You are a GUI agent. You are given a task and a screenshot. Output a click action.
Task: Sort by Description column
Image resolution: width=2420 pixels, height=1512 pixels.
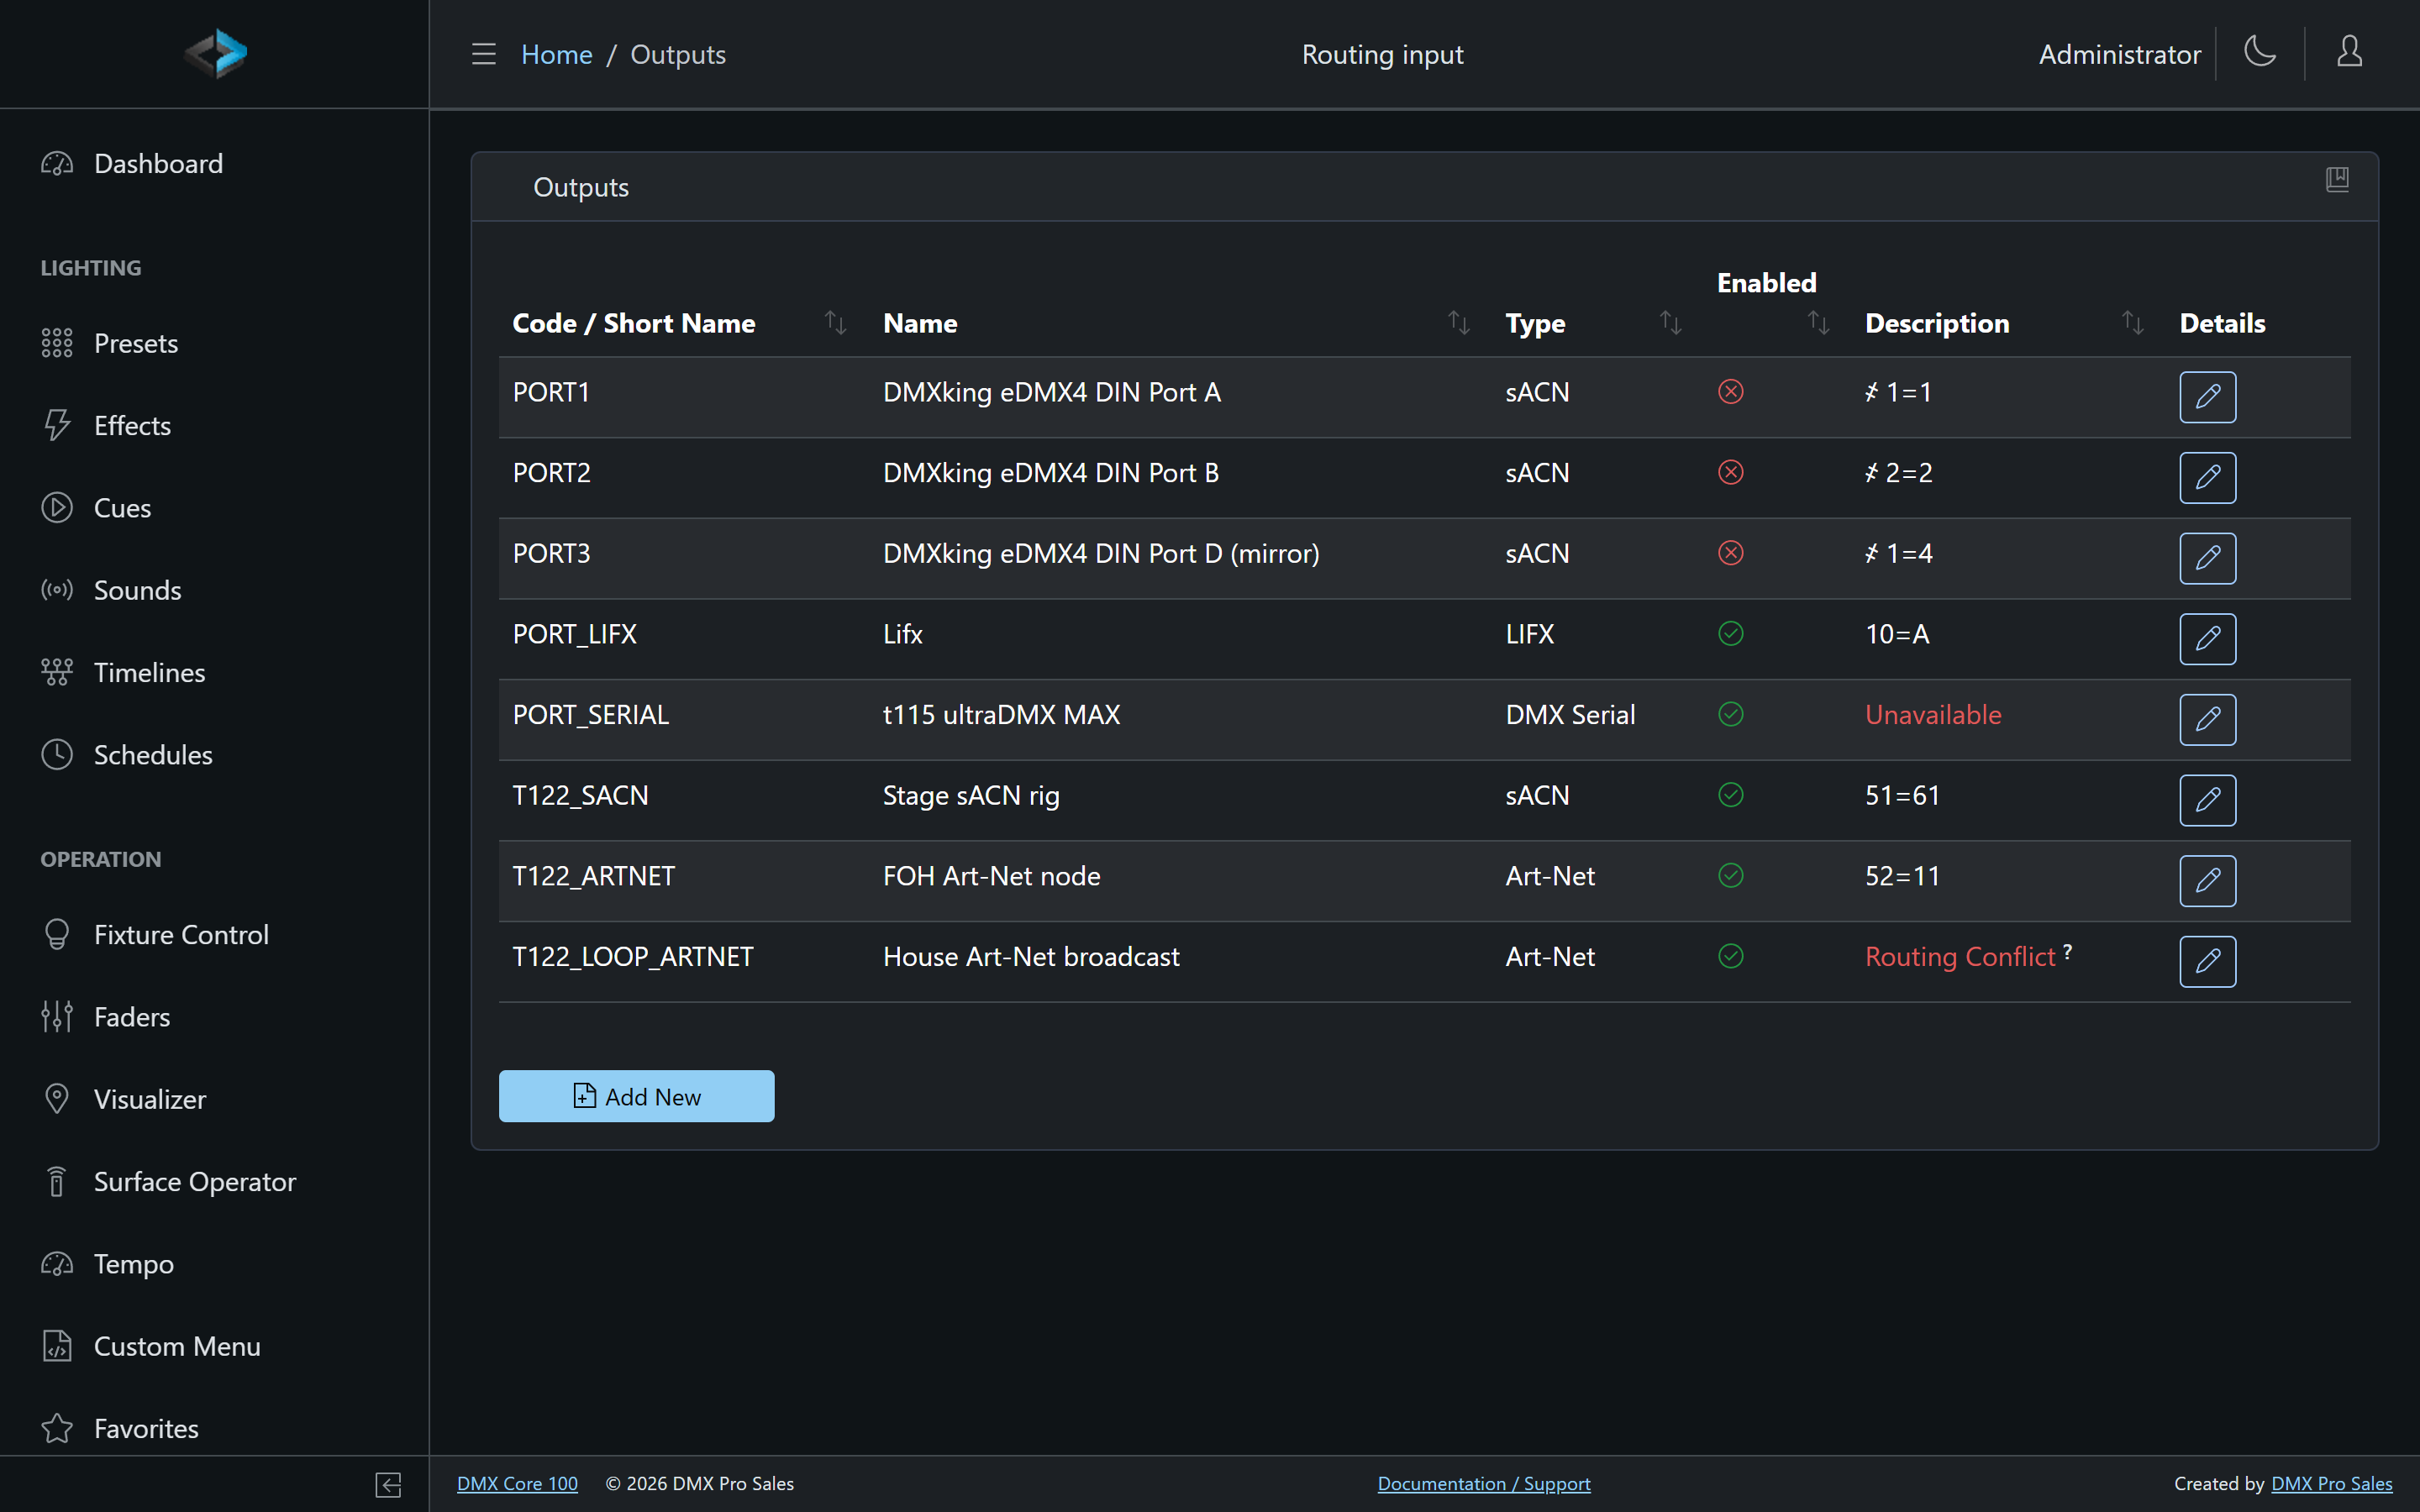coord(2133,323)
